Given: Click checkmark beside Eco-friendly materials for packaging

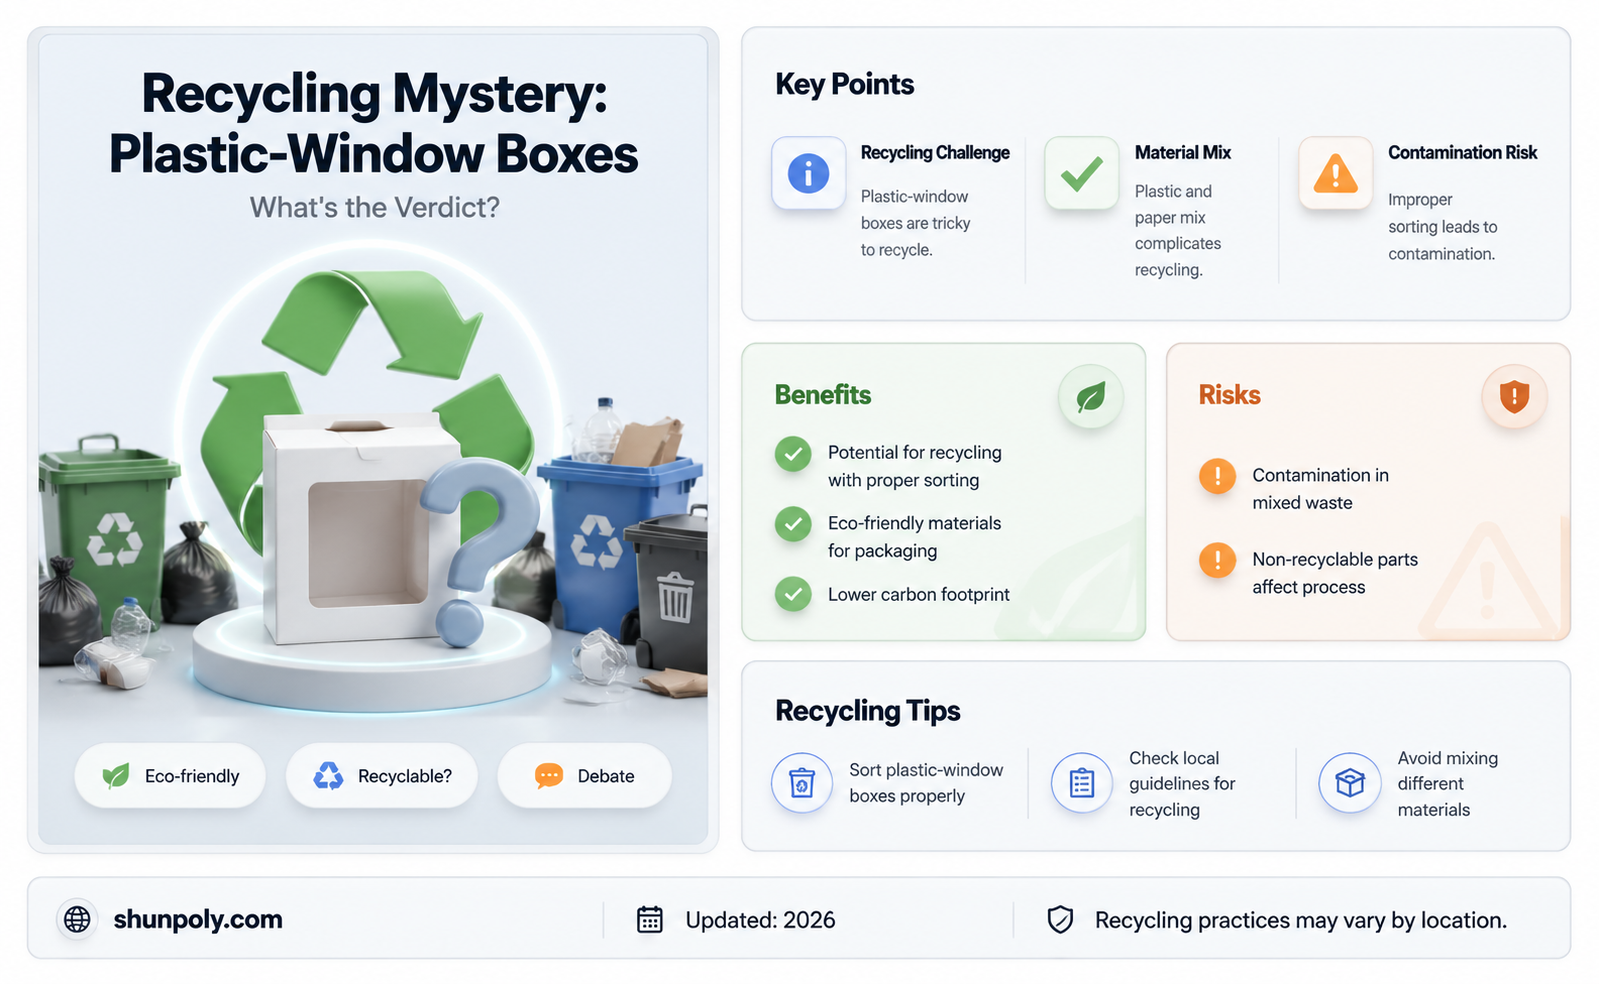Looking at the screenshot, I should (793, 523).
